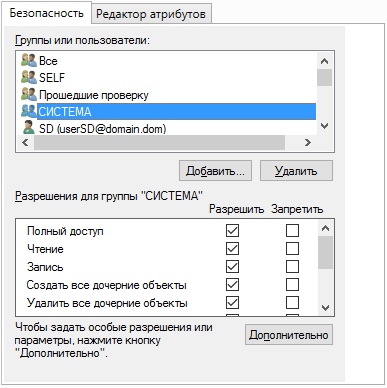
Task: Uncheck allow Удалить все дочерние объекты
Action: tap(232, 302)
